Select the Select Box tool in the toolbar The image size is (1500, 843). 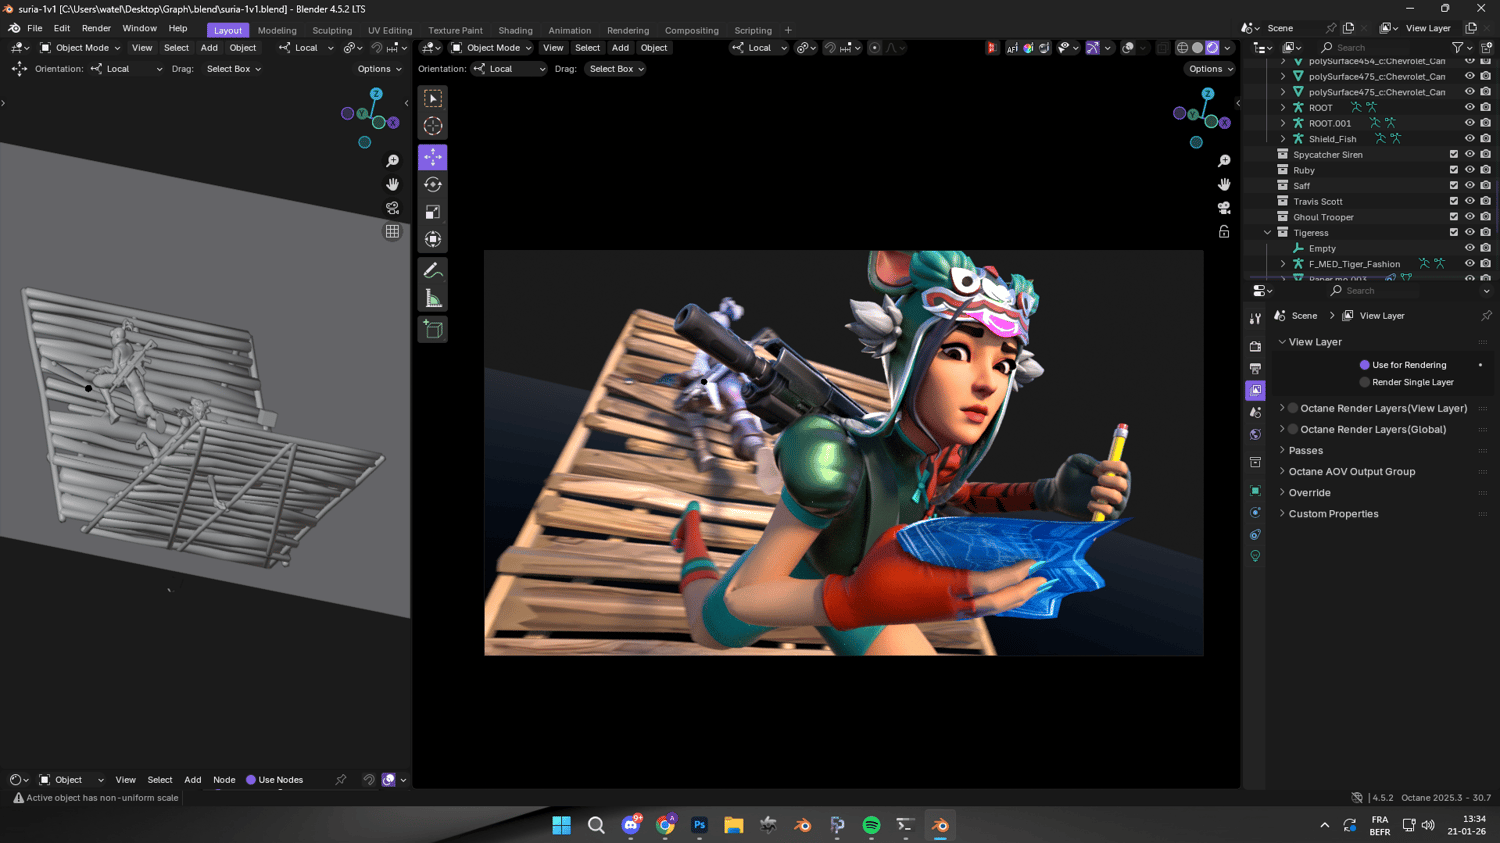click(x=433, y=98)
